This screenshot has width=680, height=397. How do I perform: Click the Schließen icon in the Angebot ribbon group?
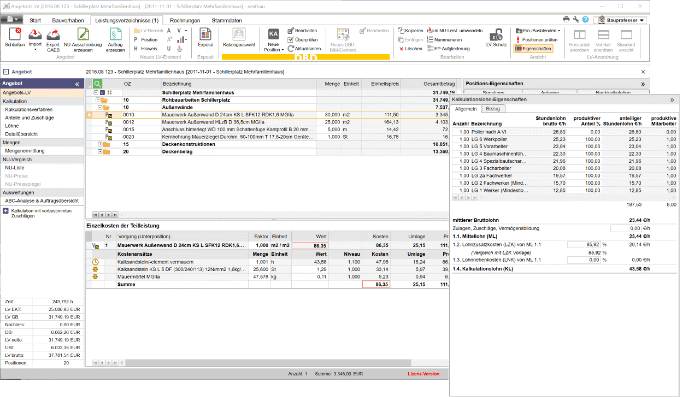tap(15, 34)
